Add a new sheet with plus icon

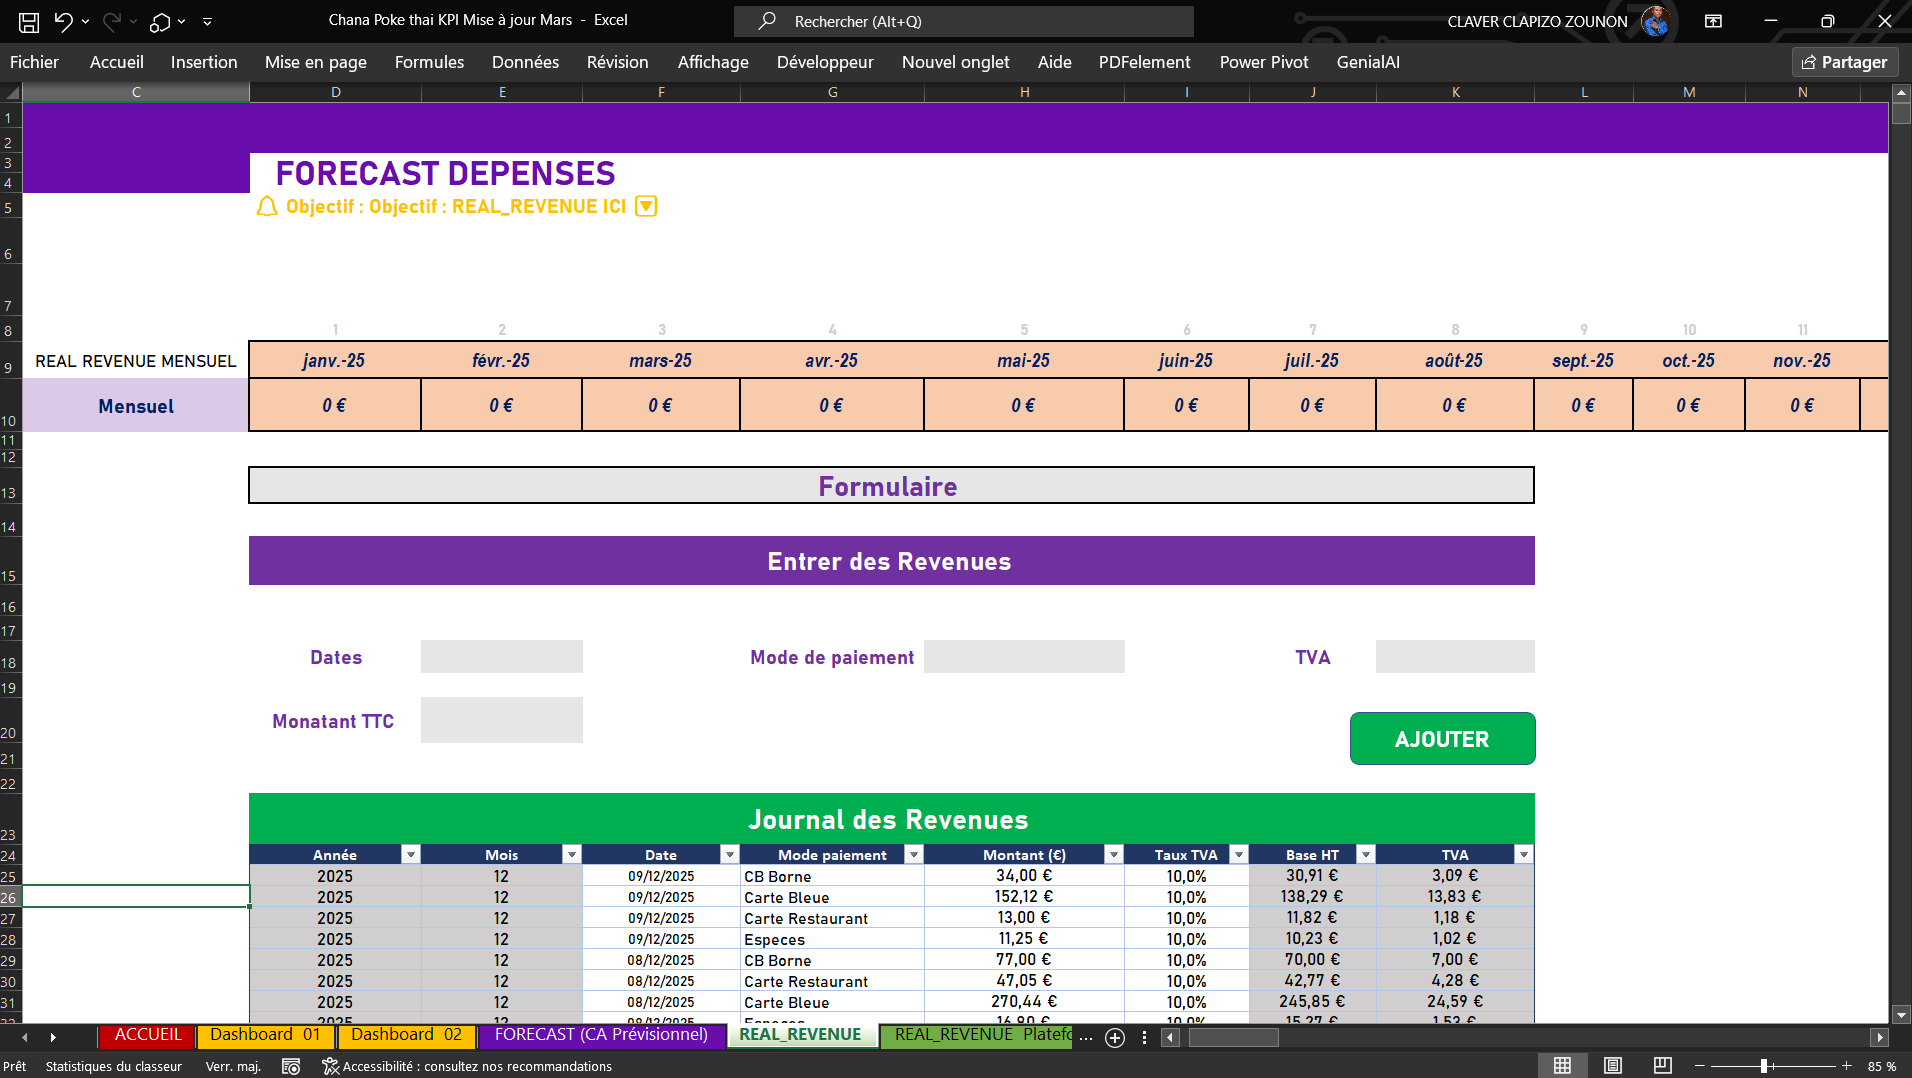[1115, 1038]
